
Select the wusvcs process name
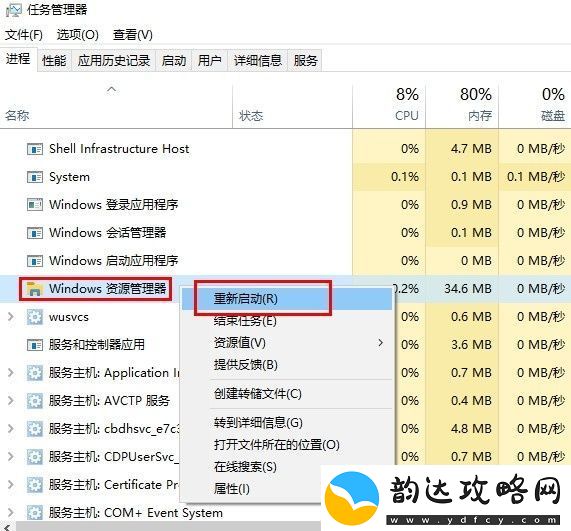click(x=69, y=317)
